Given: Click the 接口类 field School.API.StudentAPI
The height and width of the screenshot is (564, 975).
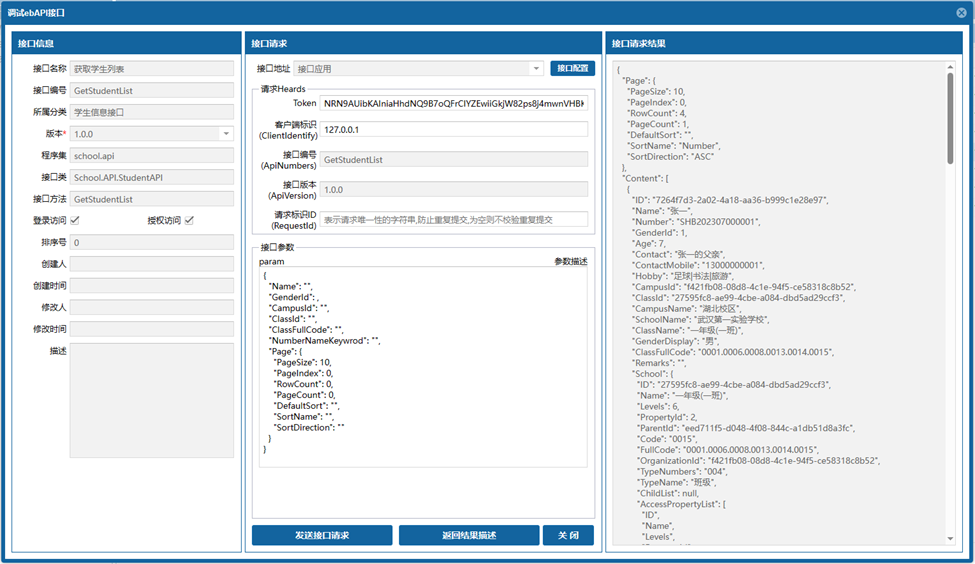Looking at the screenshot, I should point(152,177).
